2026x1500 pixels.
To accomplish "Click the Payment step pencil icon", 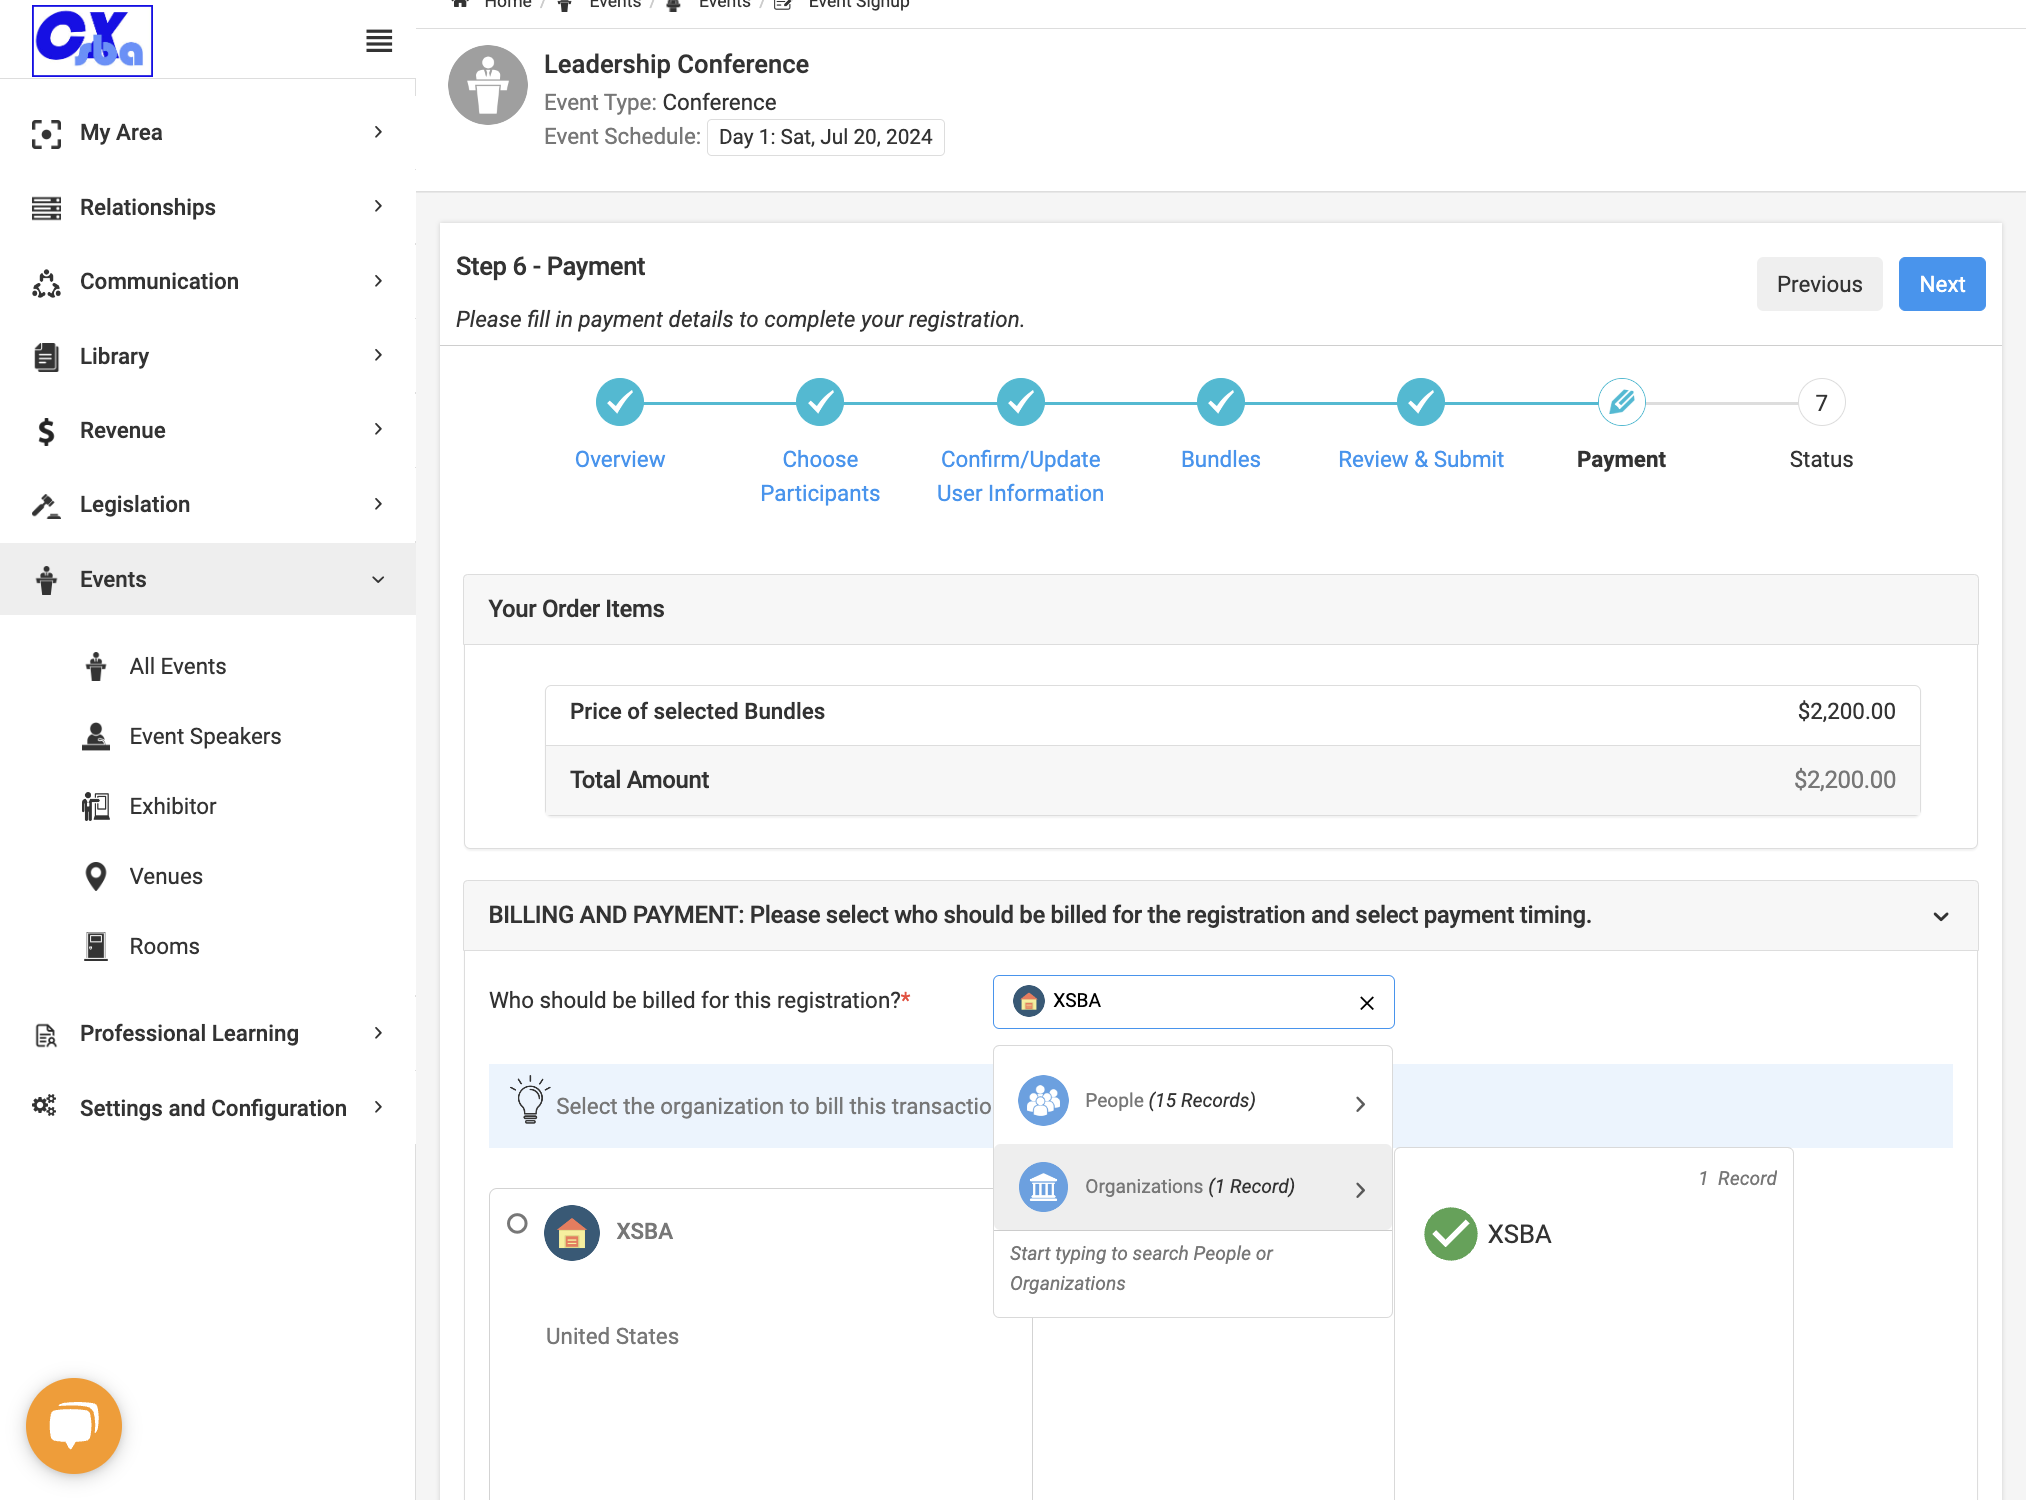I will click(x=1622, y=402).
